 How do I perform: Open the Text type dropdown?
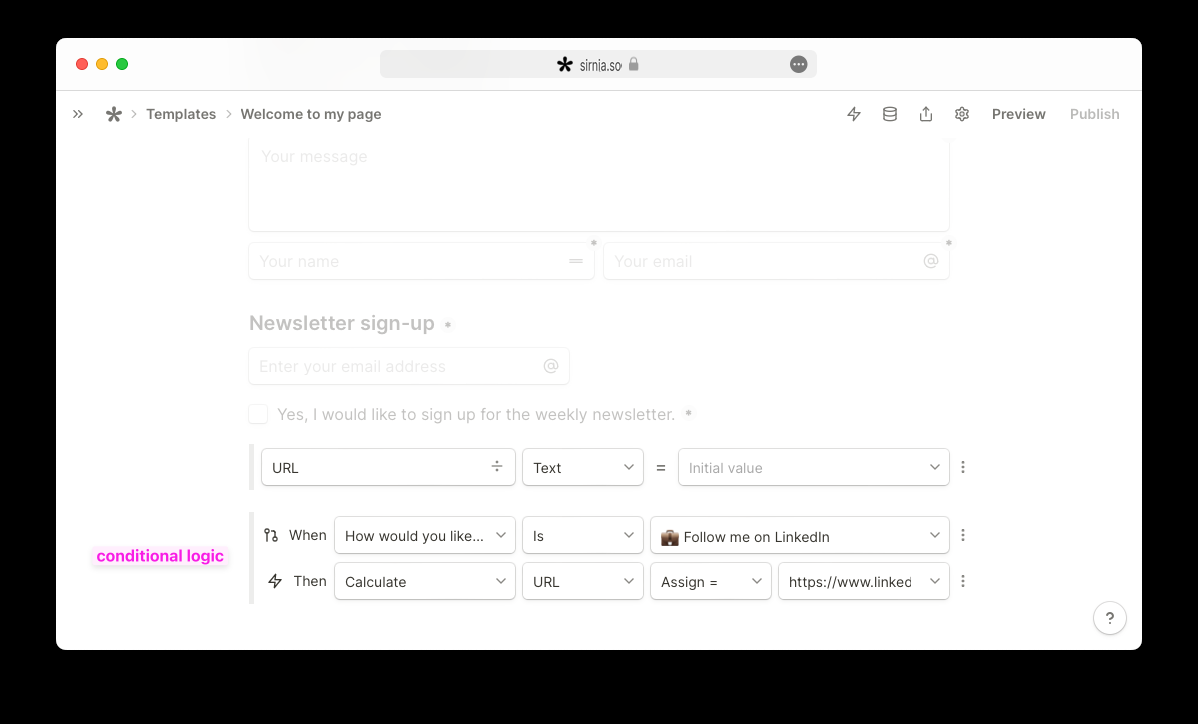(x=583, y=467)
